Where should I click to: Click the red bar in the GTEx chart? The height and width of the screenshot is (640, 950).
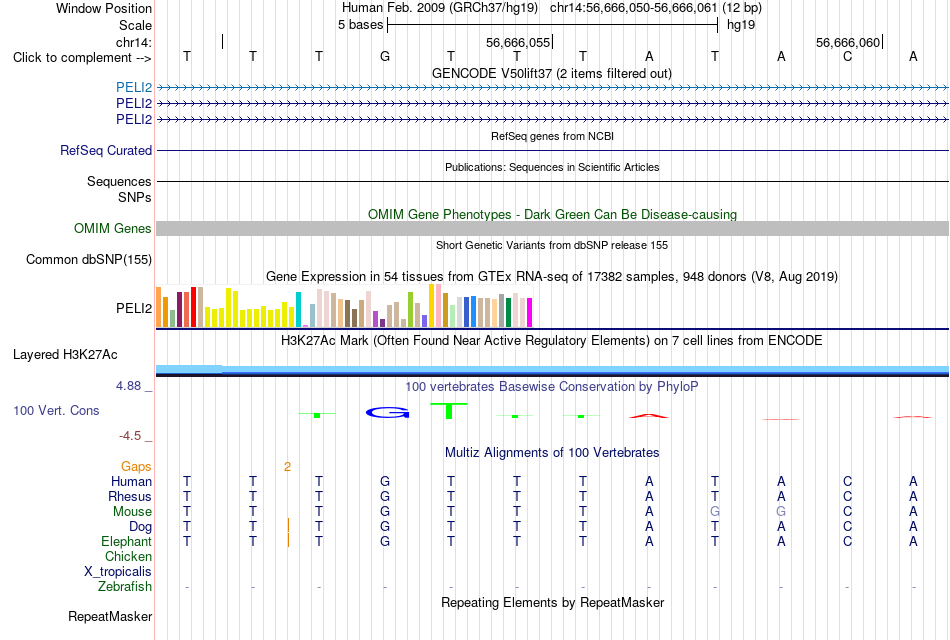[193, 307]
